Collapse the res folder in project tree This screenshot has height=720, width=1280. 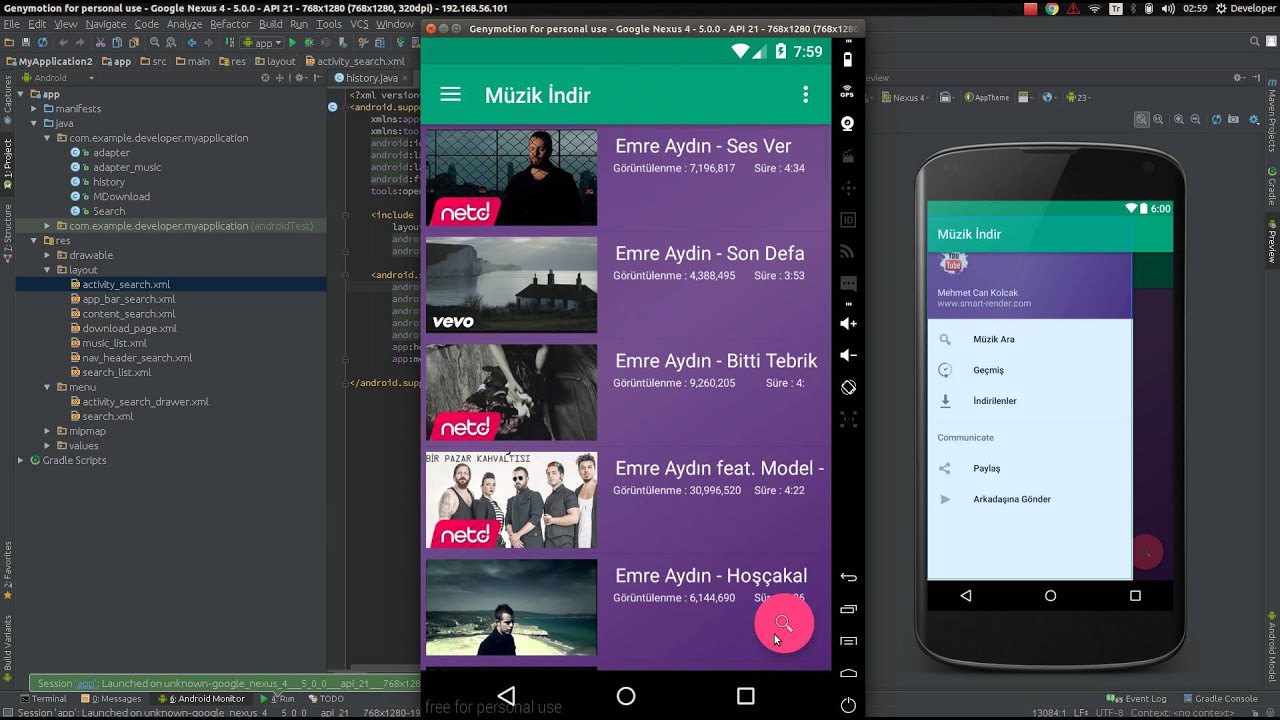click(34, 241)
